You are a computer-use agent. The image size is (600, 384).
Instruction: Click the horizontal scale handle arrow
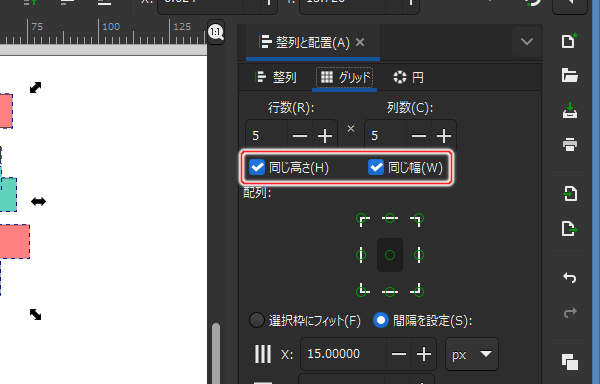[38, 201]
